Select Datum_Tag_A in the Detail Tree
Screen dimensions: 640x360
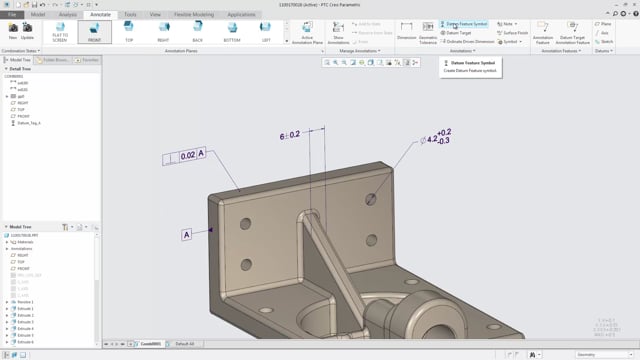pyautogui.click(x=29, y=123)
